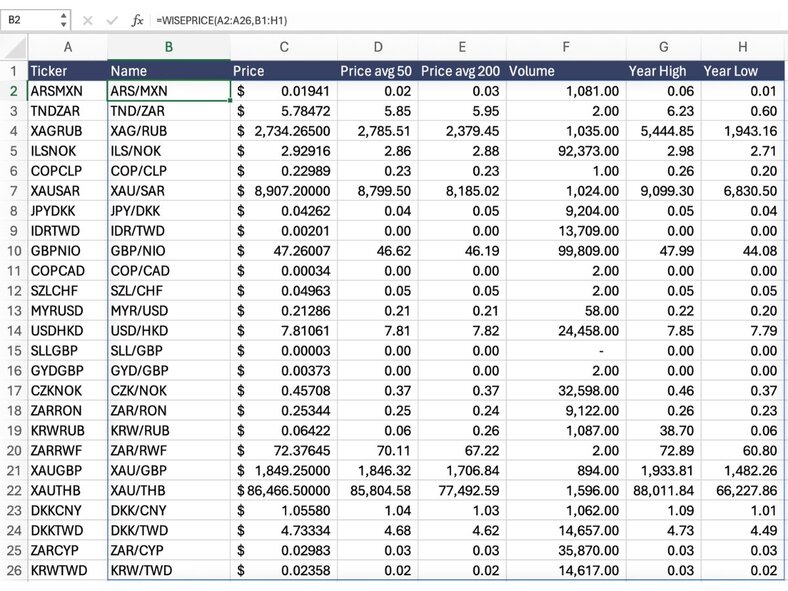Open the Name Box dropdown arrows
This screenshot has height=591, width=788.
coord(64,19)
